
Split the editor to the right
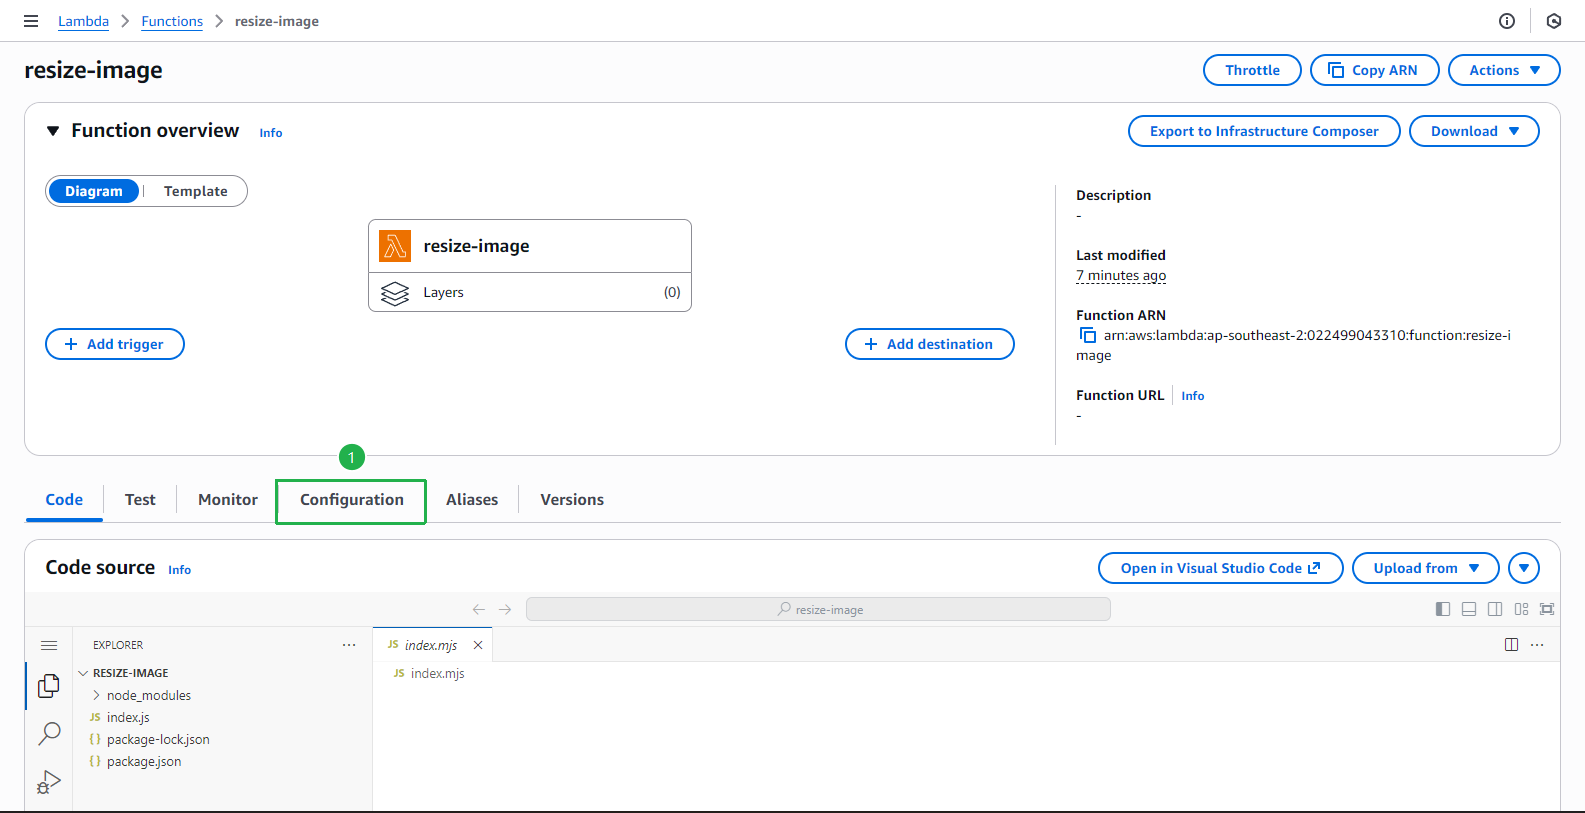coord(1511,645)
